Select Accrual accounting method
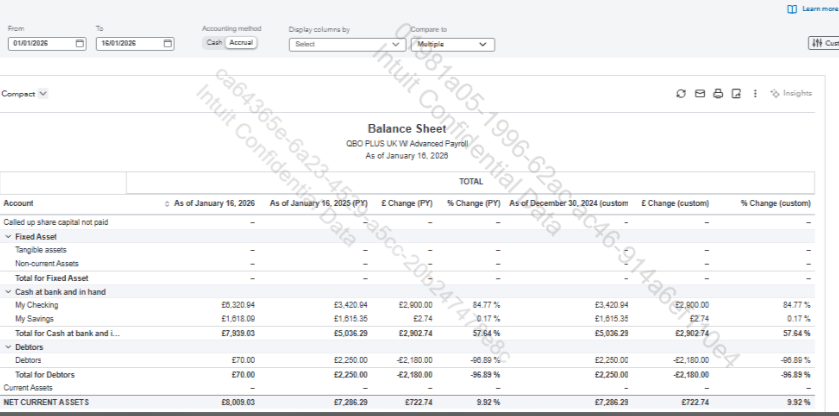Viewport: 839px width, 416px height. point(240,43)
